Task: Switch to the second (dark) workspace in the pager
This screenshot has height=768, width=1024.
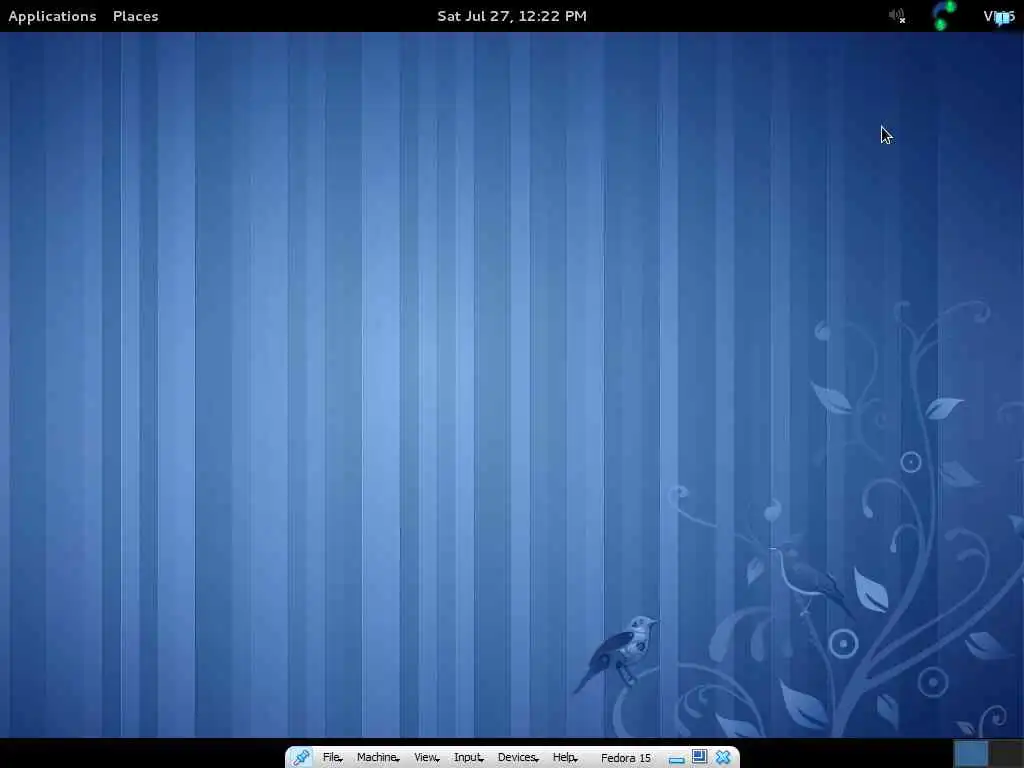Action: click(x=1006, y=754)
